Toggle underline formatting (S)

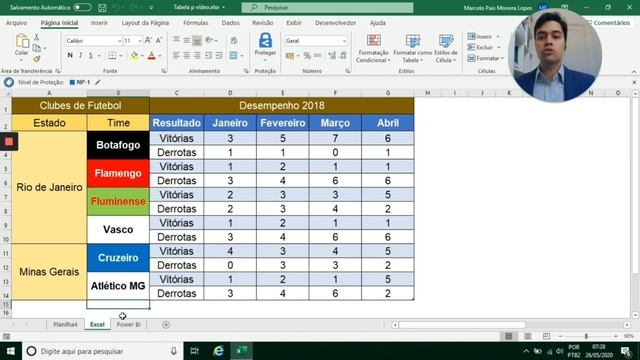[91, 56]
